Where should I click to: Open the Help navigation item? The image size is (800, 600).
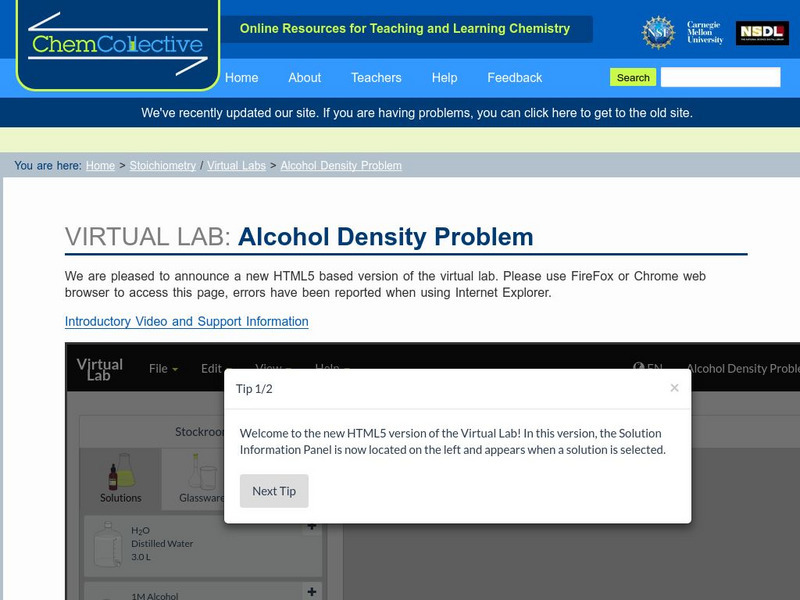(444, 78)
